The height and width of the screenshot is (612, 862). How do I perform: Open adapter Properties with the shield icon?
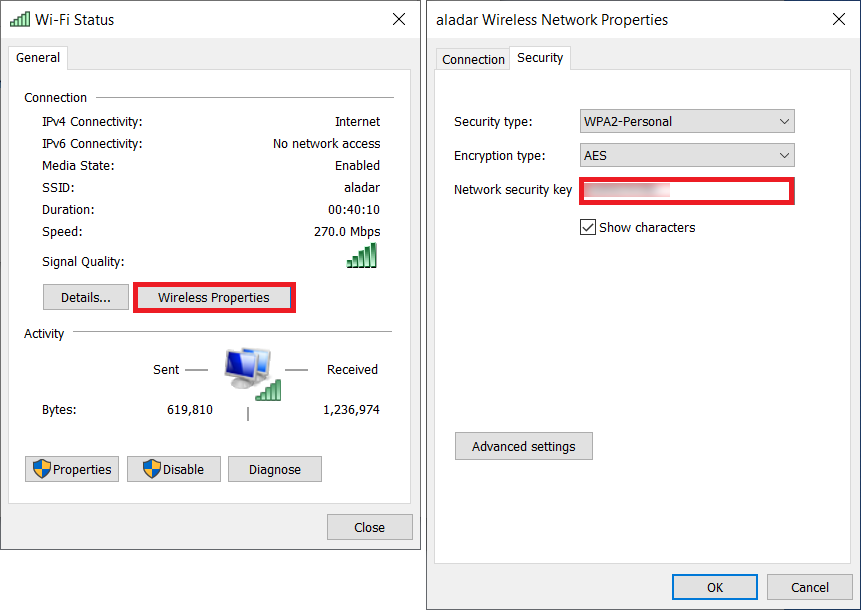click(72, 469)
